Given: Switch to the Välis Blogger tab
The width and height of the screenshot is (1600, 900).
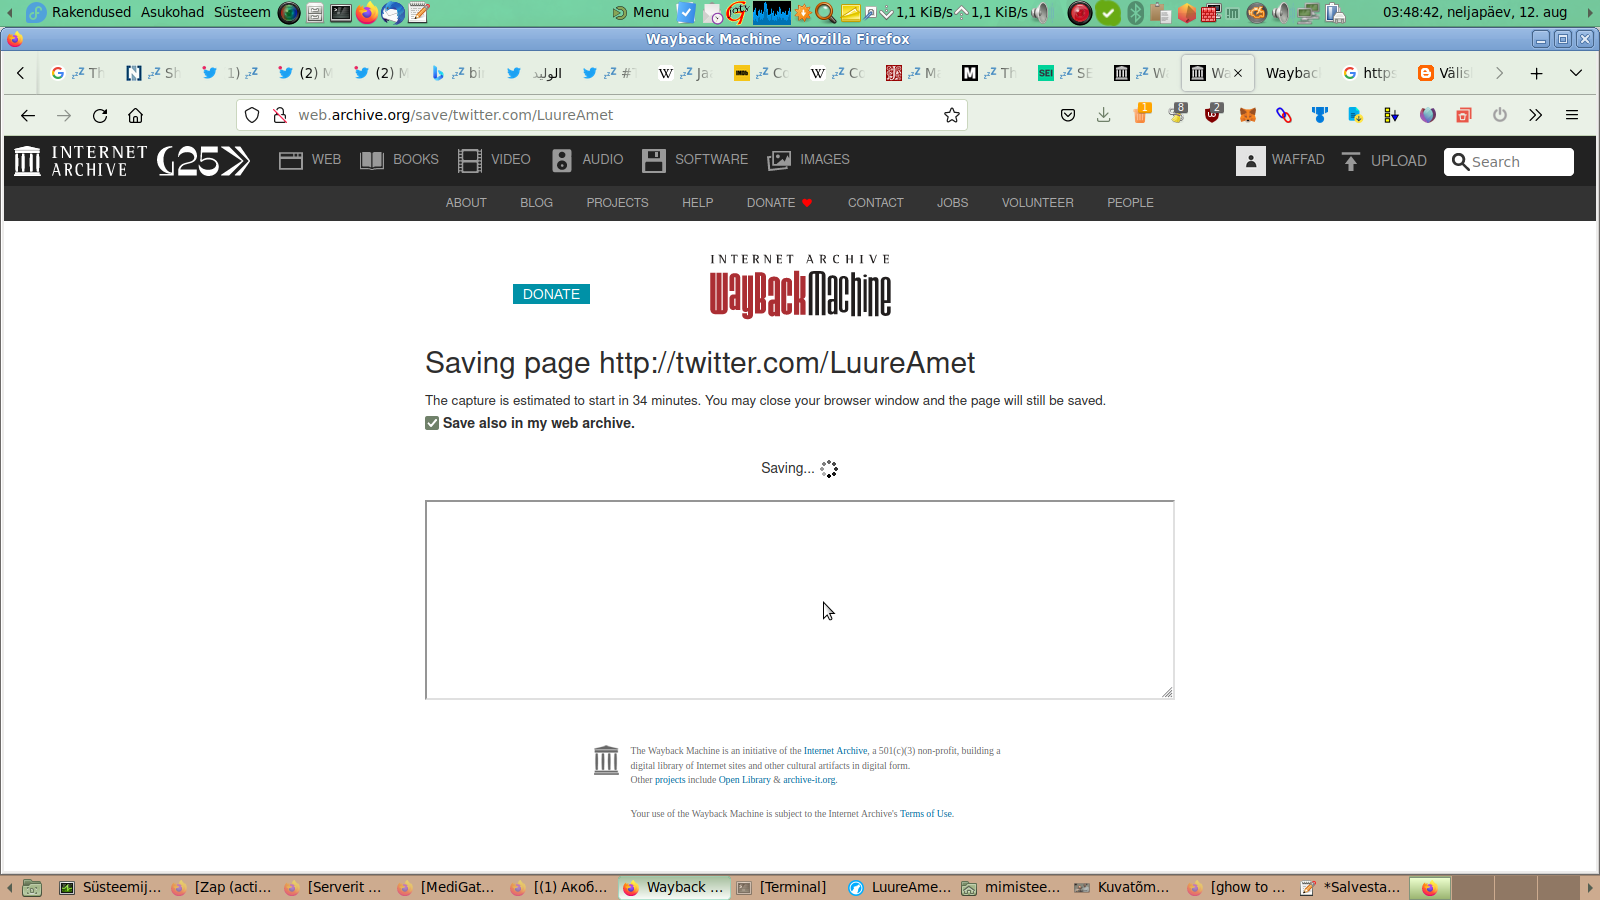Looking at the screenshot, I should [x=1445, y=73].
